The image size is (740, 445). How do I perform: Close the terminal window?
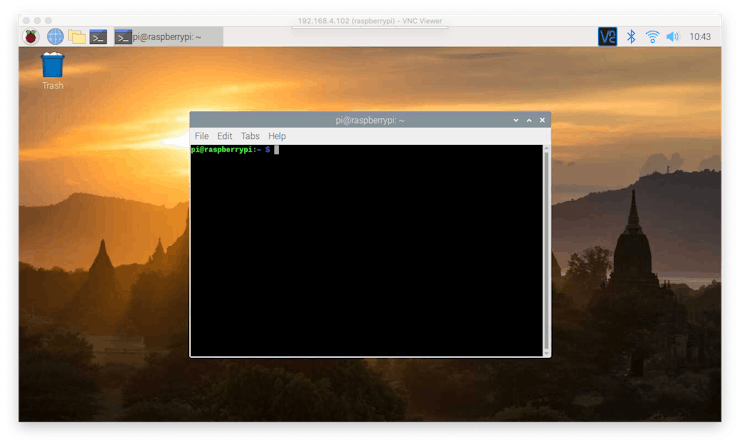[x=542, y=120]
